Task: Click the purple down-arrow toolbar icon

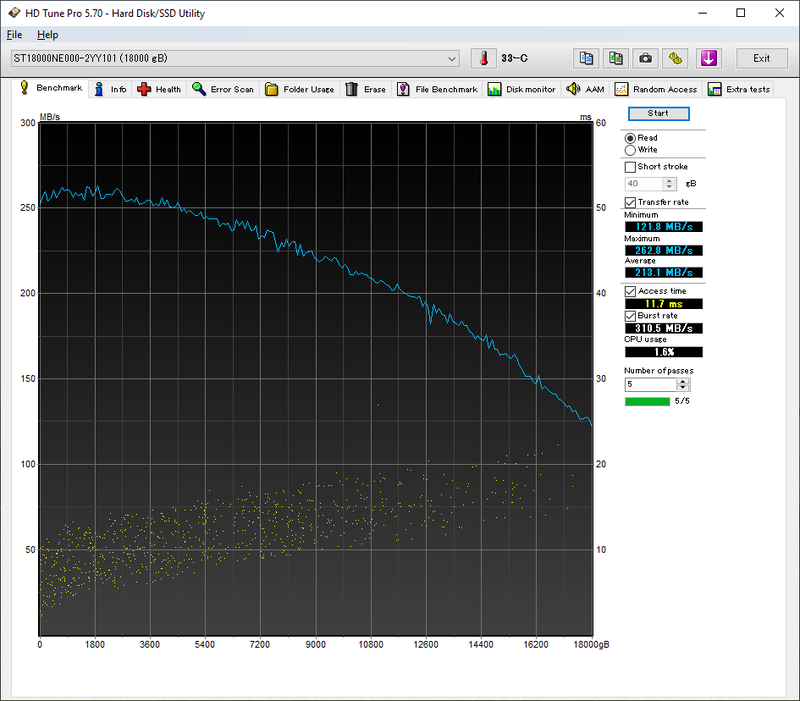Action: [708, 58]
